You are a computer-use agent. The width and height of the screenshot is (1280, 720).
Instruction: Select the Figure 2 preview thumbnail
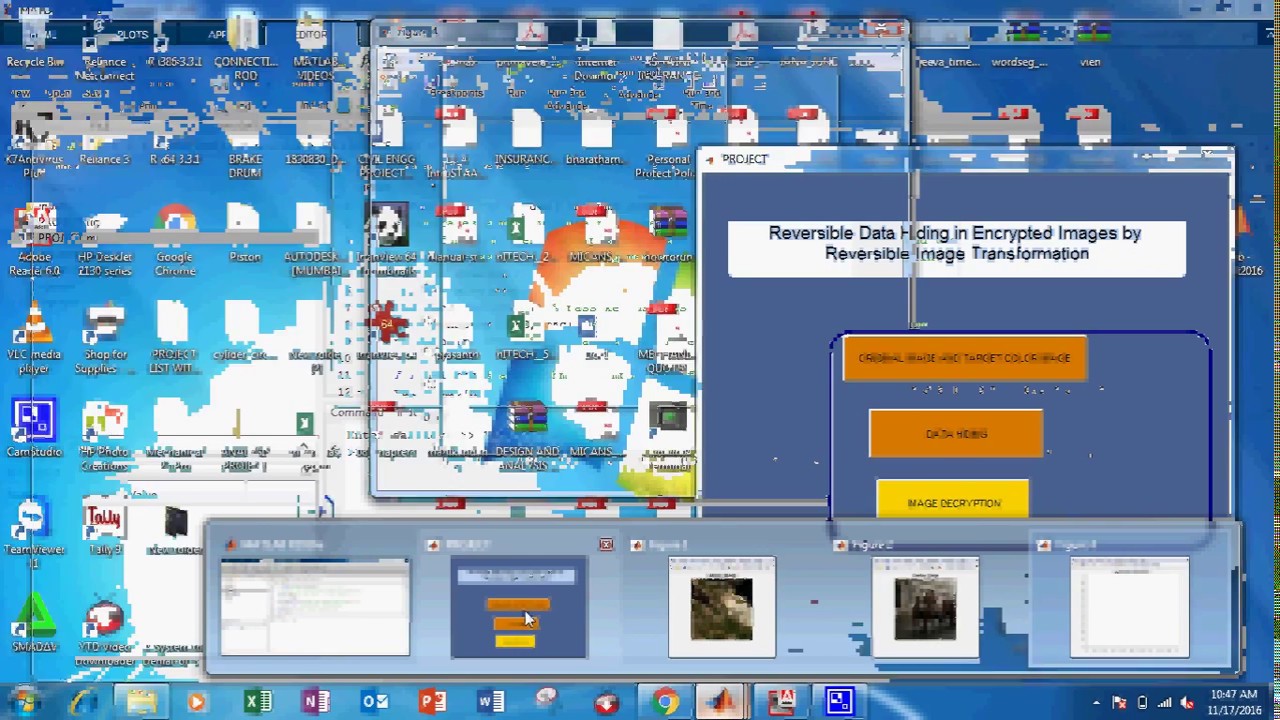(925, 608)
